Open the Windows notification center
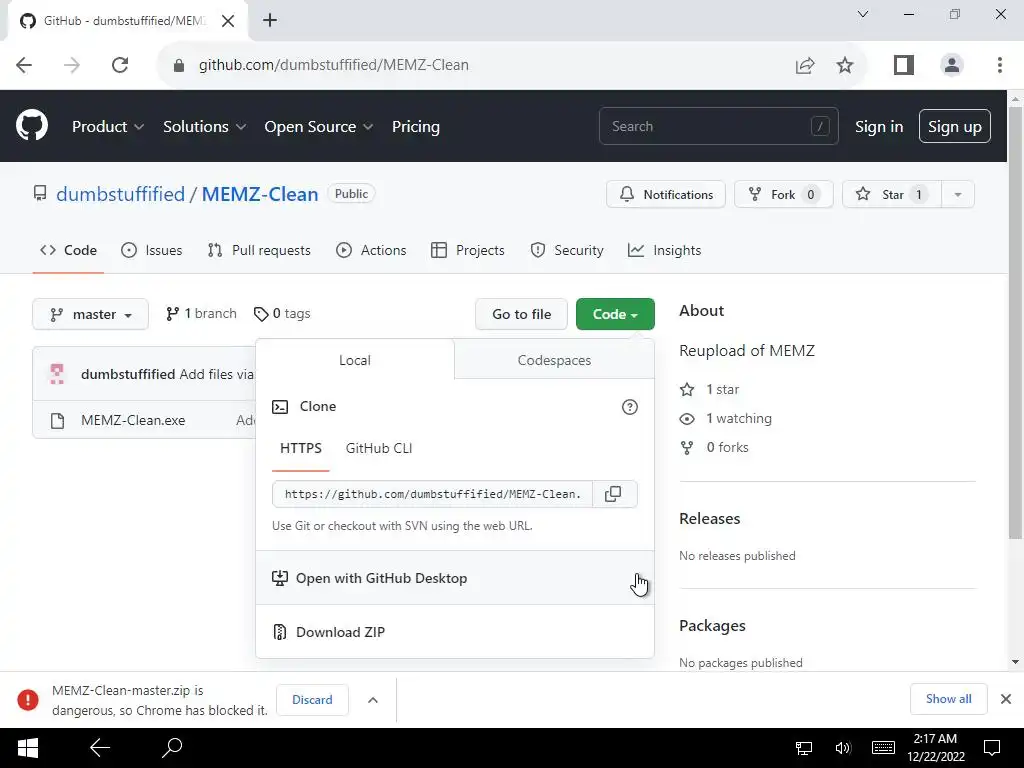The width and height of the screenshot is (1024, 768). [x=992, y=748]
